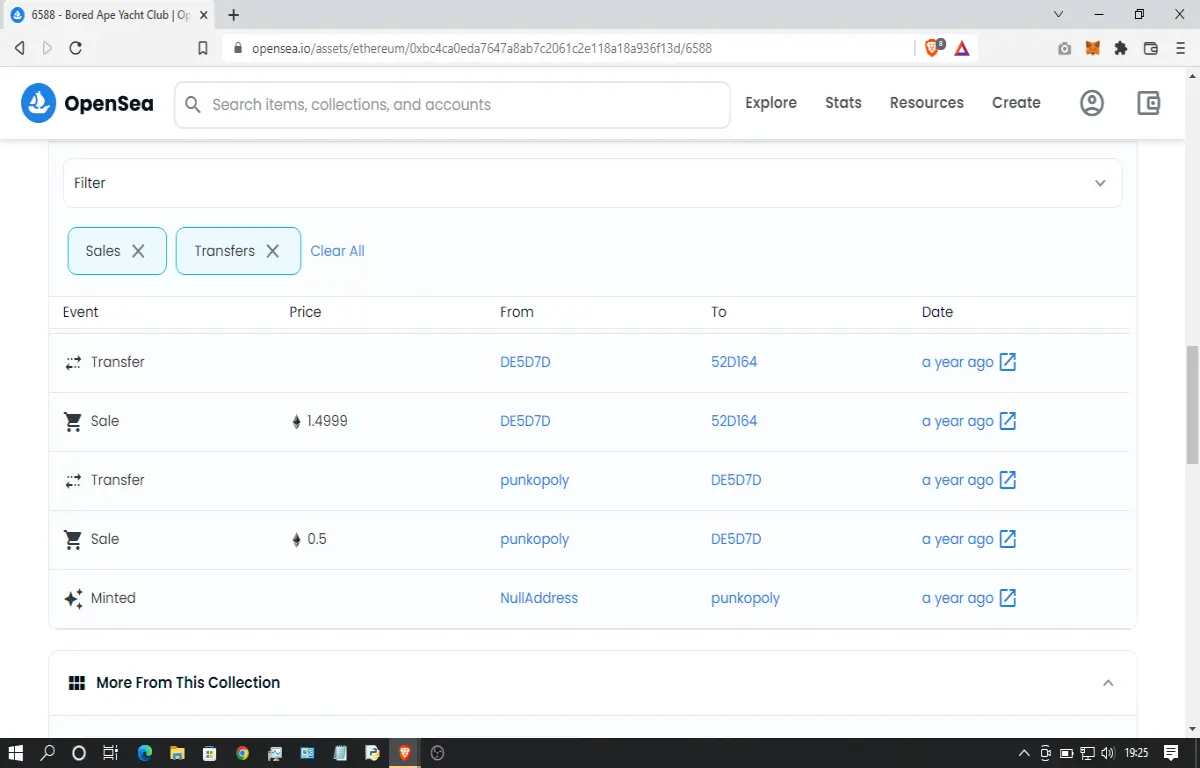Open external link icon for Minted row
This screenshot has width=1200, height=768.
tap(1008, 598)
